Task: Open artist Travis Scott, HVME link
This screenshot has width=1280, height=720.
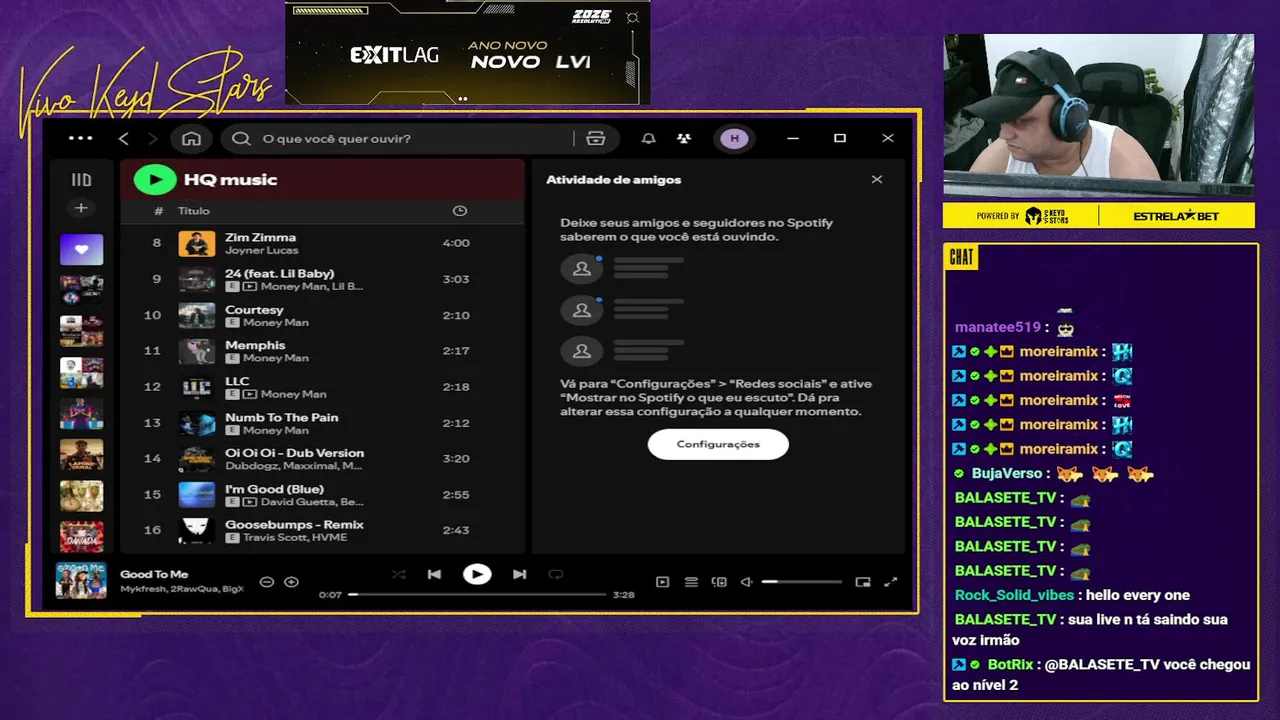Action: point(294,538)
